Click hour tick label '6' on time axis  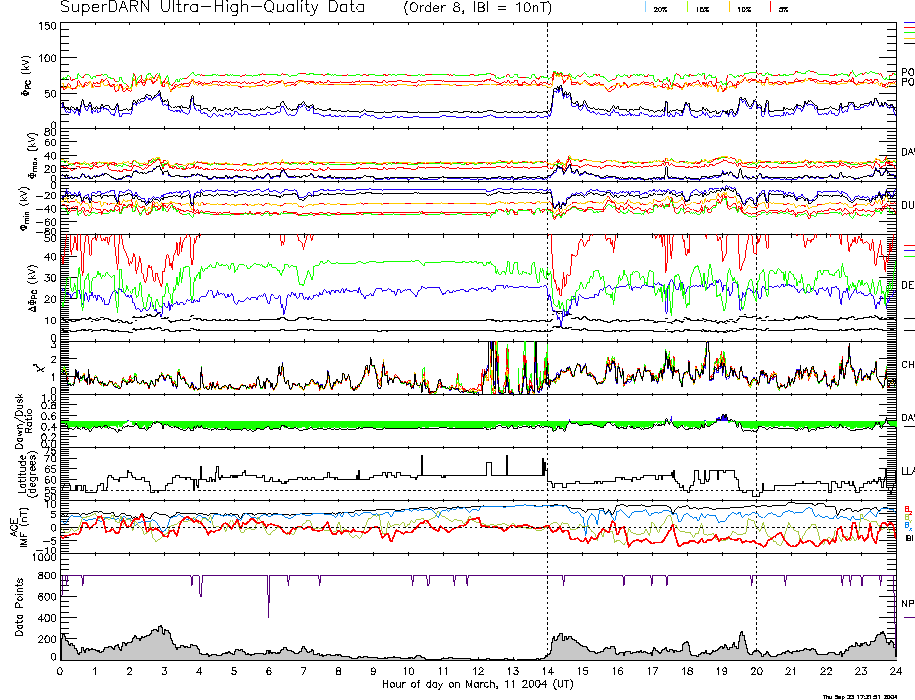pyautogui.click(x=269, y=671)
